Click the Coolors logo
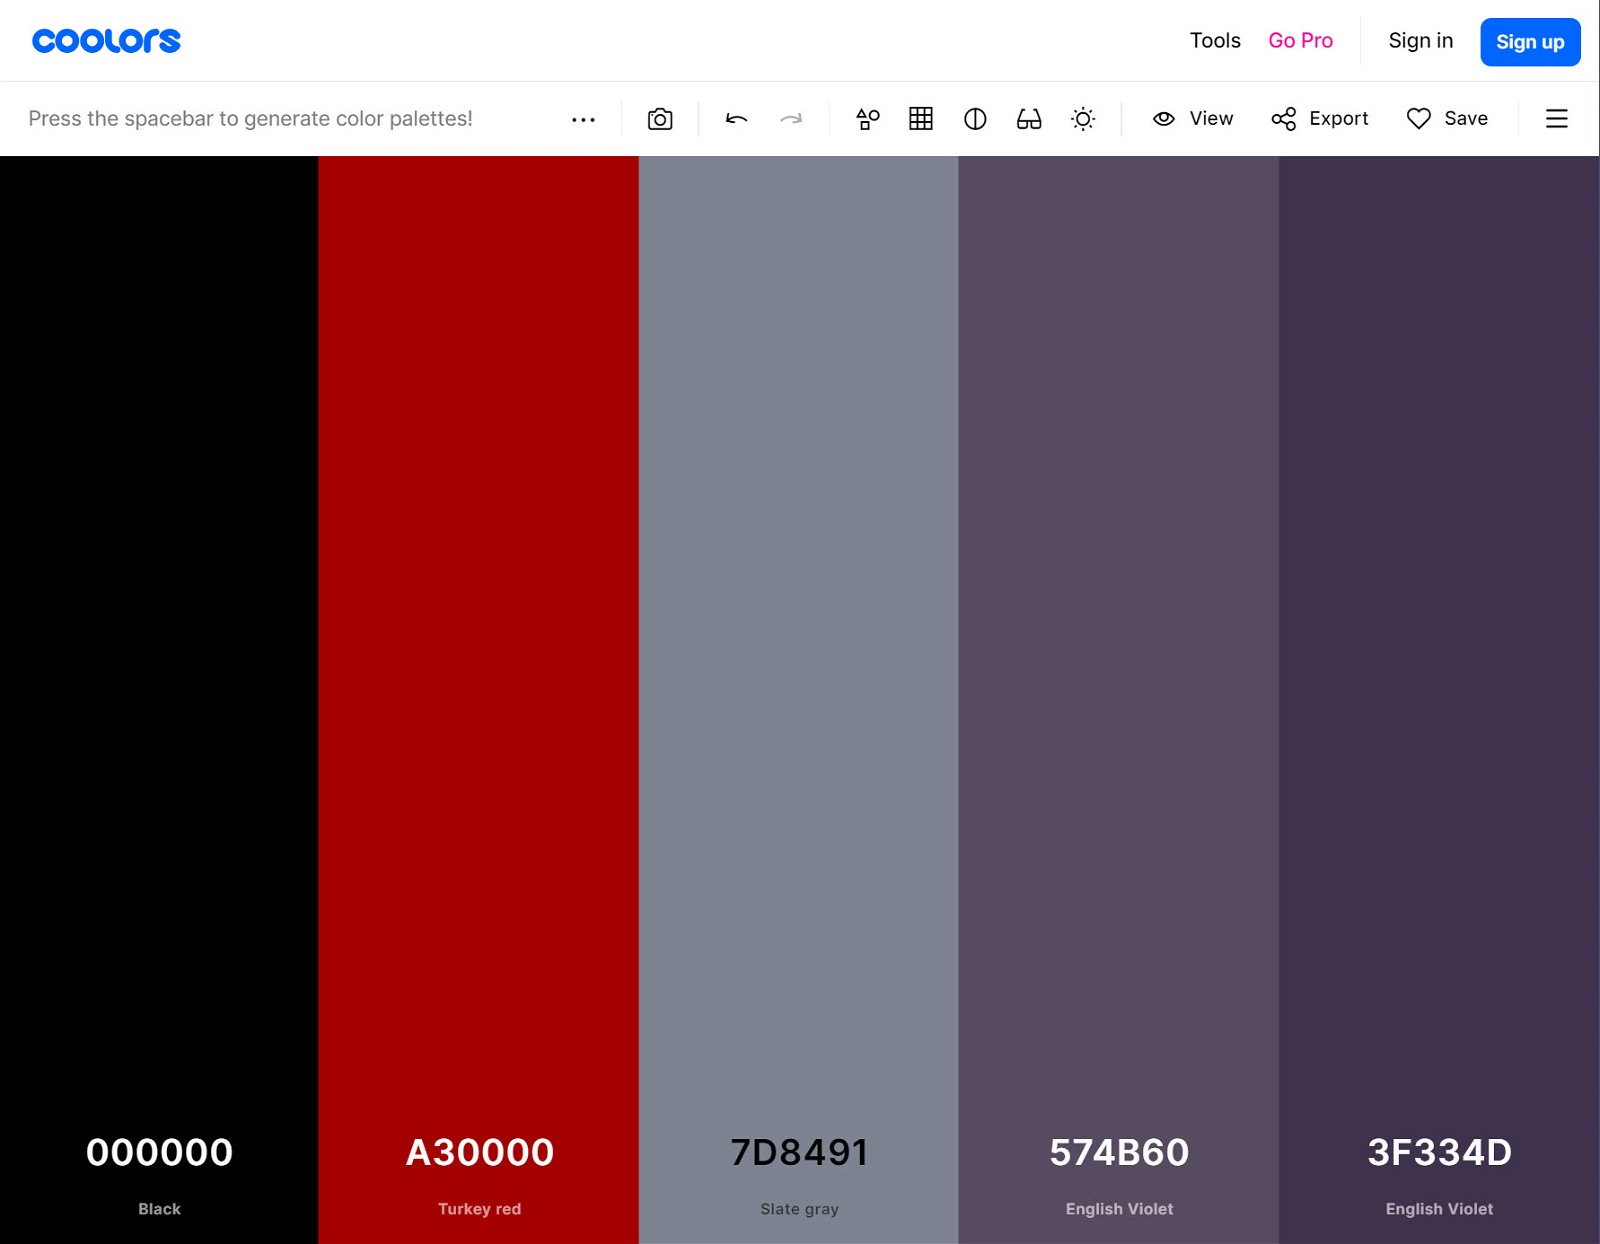 106,41
